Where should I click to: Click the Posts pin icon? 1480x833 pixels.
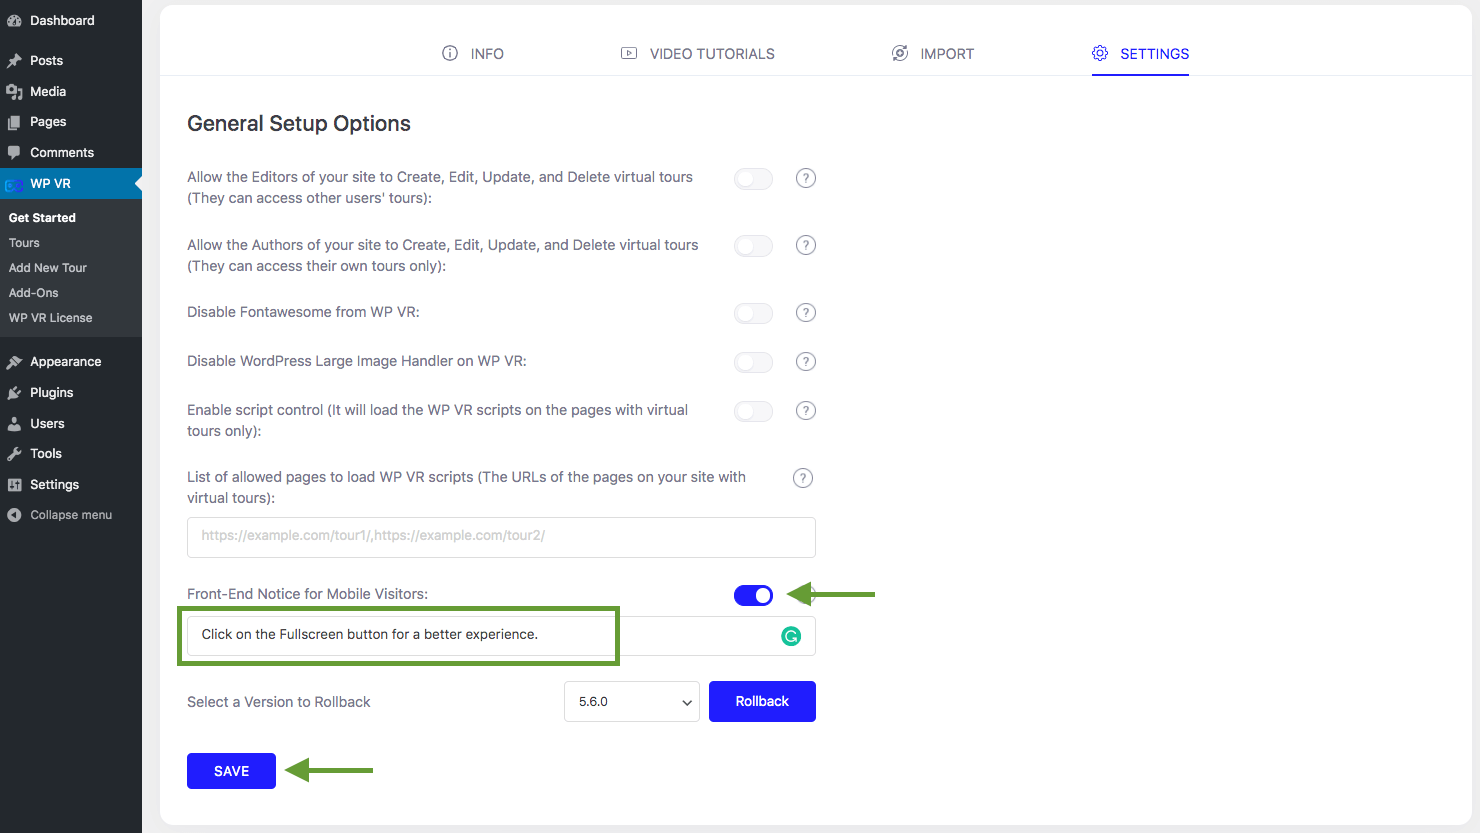coord(14,61)
